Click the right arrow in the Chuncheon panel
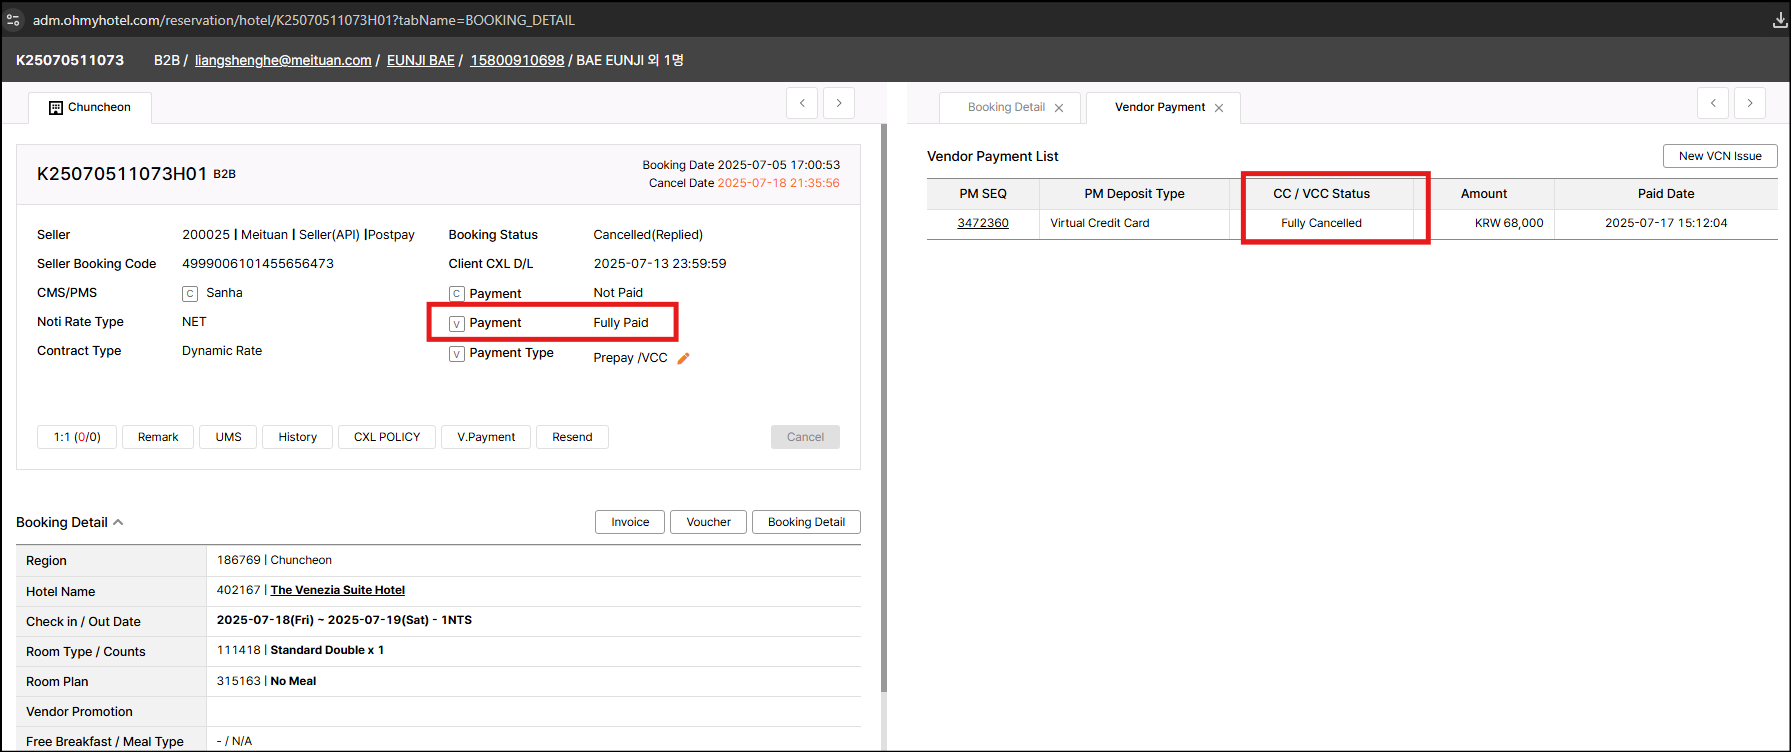The width and height of the screenshot is (1791, 752). click(x=839, y=103)
